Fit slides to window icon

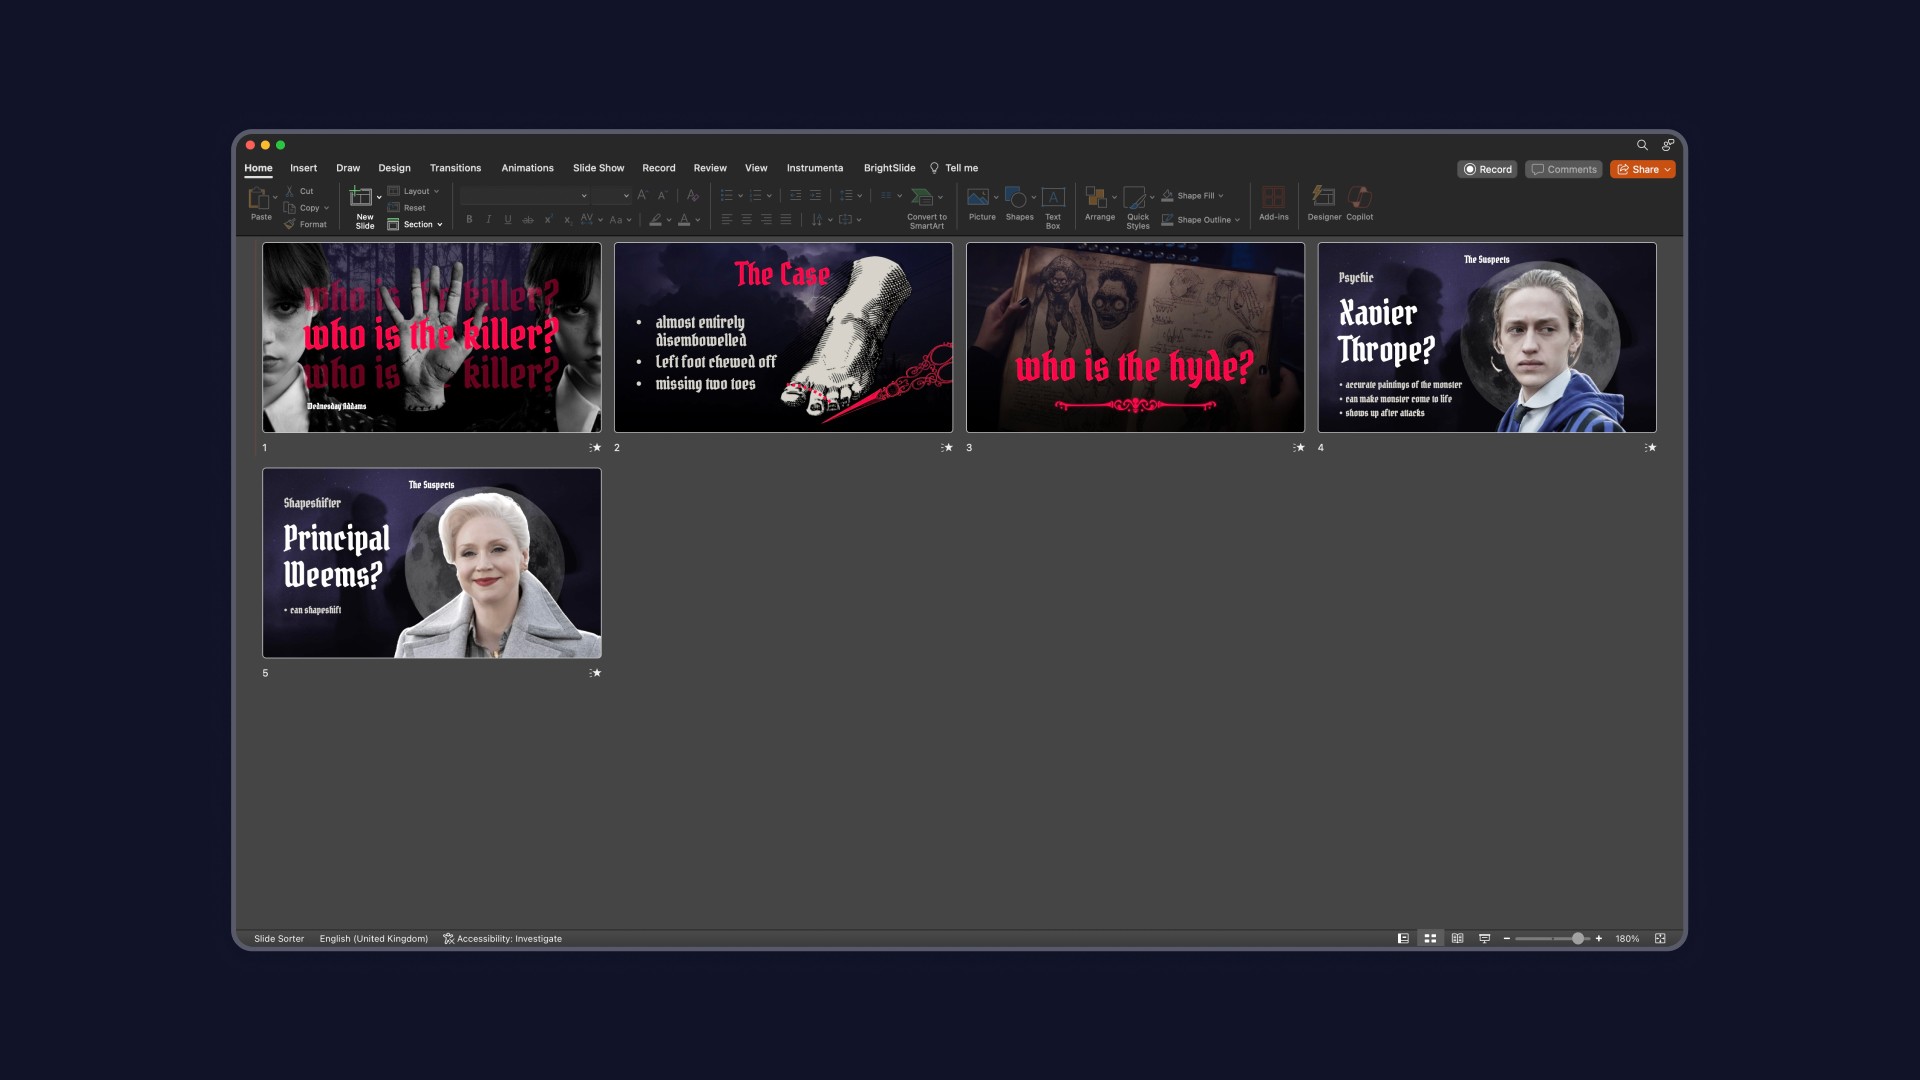[1660, 939]
